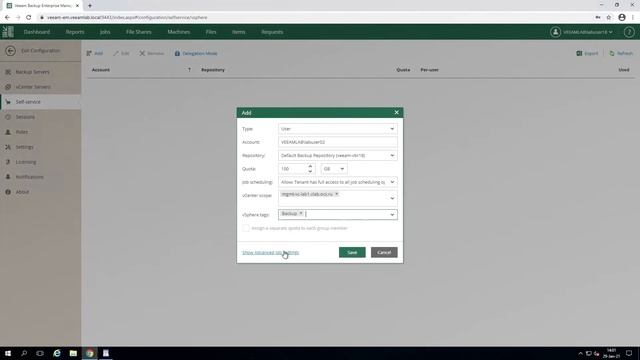Bookmark this page with star icon
The width and height of the screenshot is (640, 360).
coord(609,18)
